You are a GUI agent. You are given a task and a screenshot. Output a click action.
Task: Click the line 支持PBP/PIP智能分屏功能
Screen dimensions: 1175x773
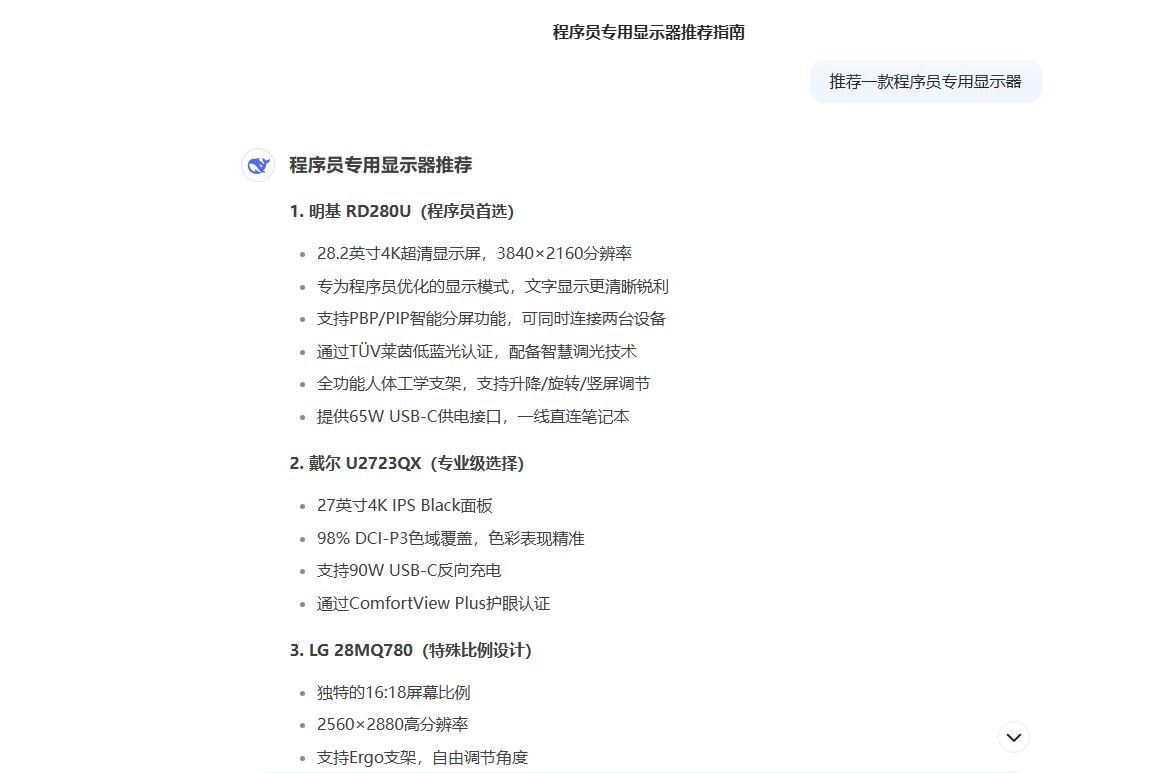click(x=491, y=318)
